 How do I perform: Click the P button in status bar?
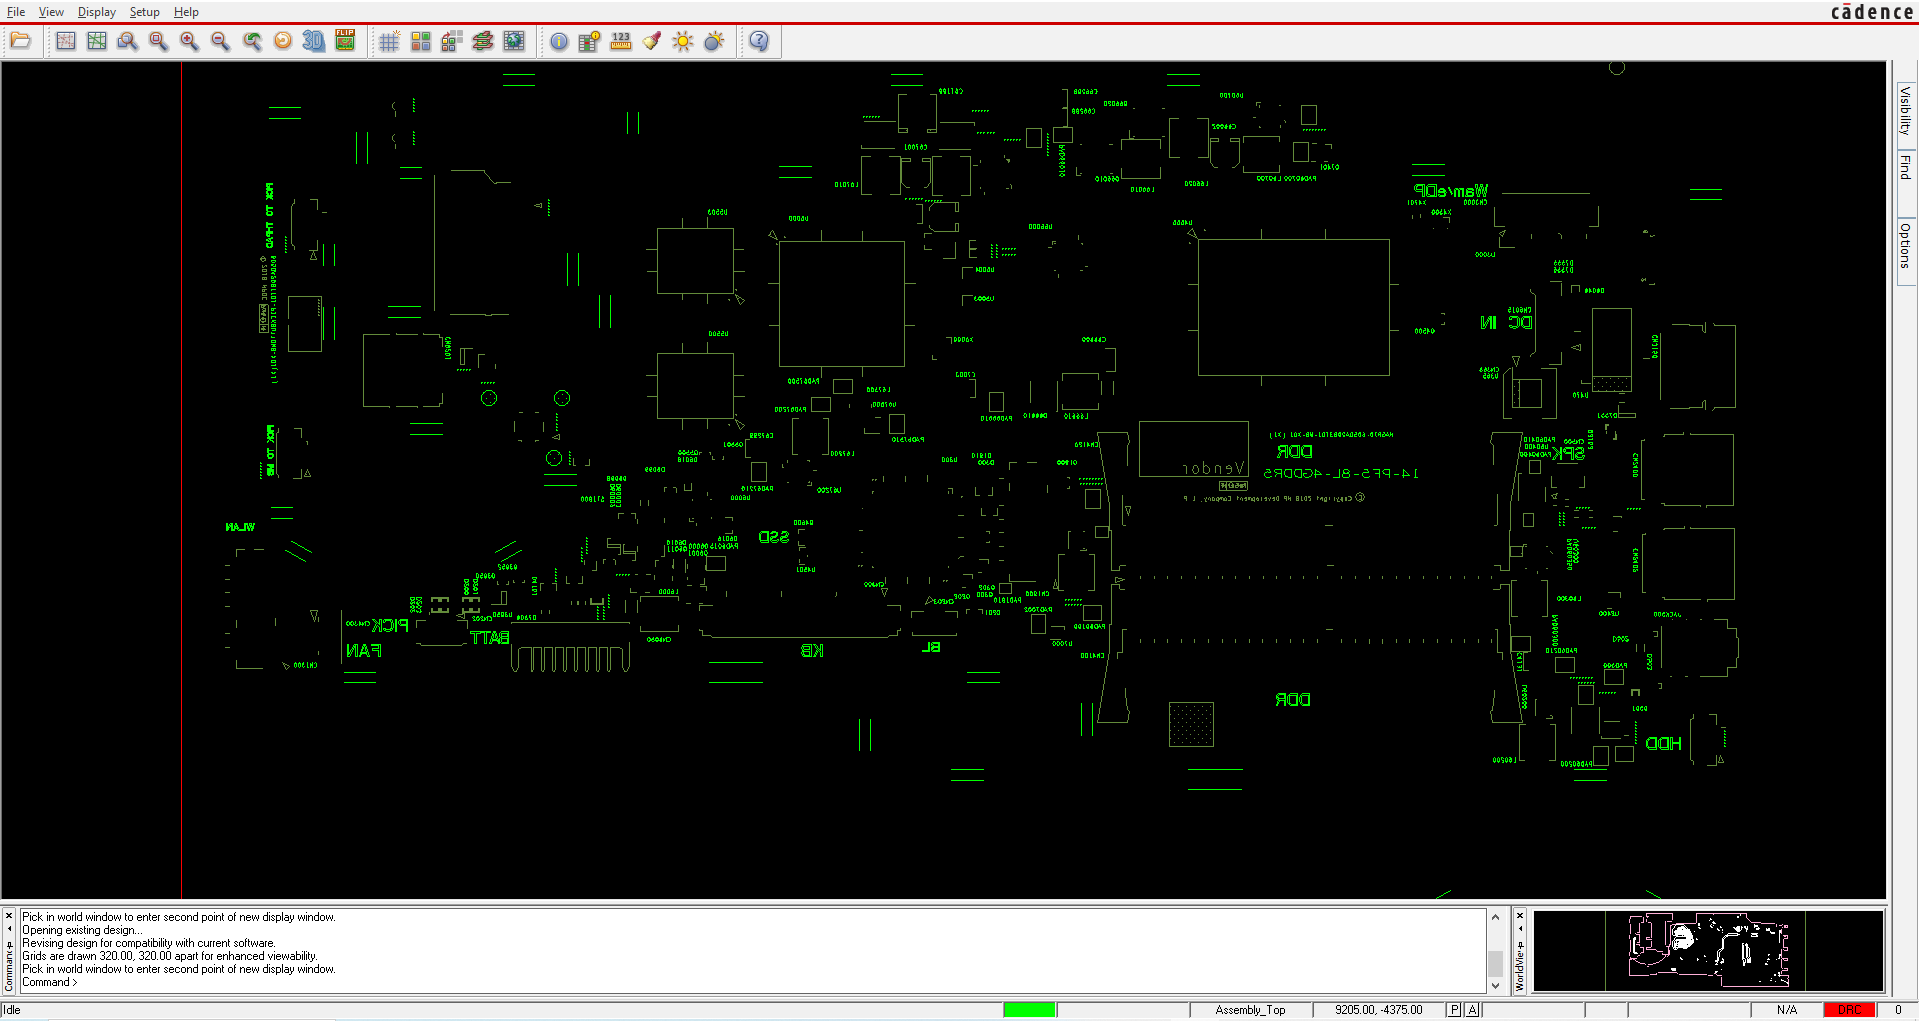[x=1454, y=1010]
